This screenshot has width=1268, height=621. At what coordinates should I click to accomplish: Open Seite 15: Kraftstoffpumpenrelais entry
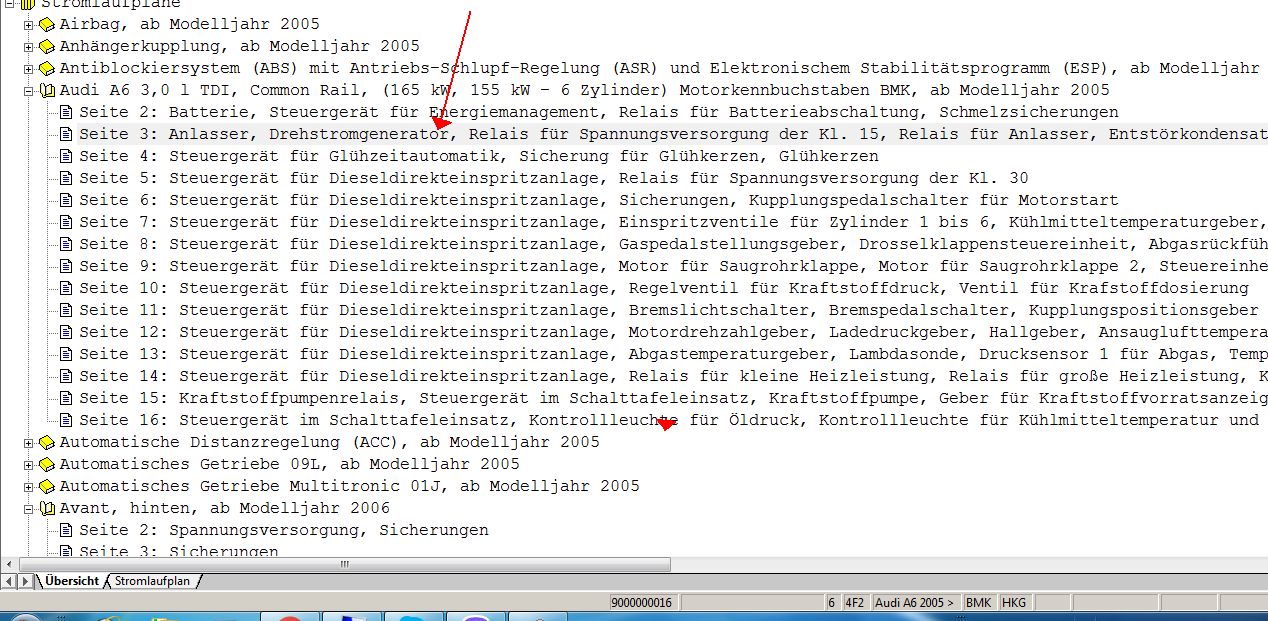tap(673, 398)
